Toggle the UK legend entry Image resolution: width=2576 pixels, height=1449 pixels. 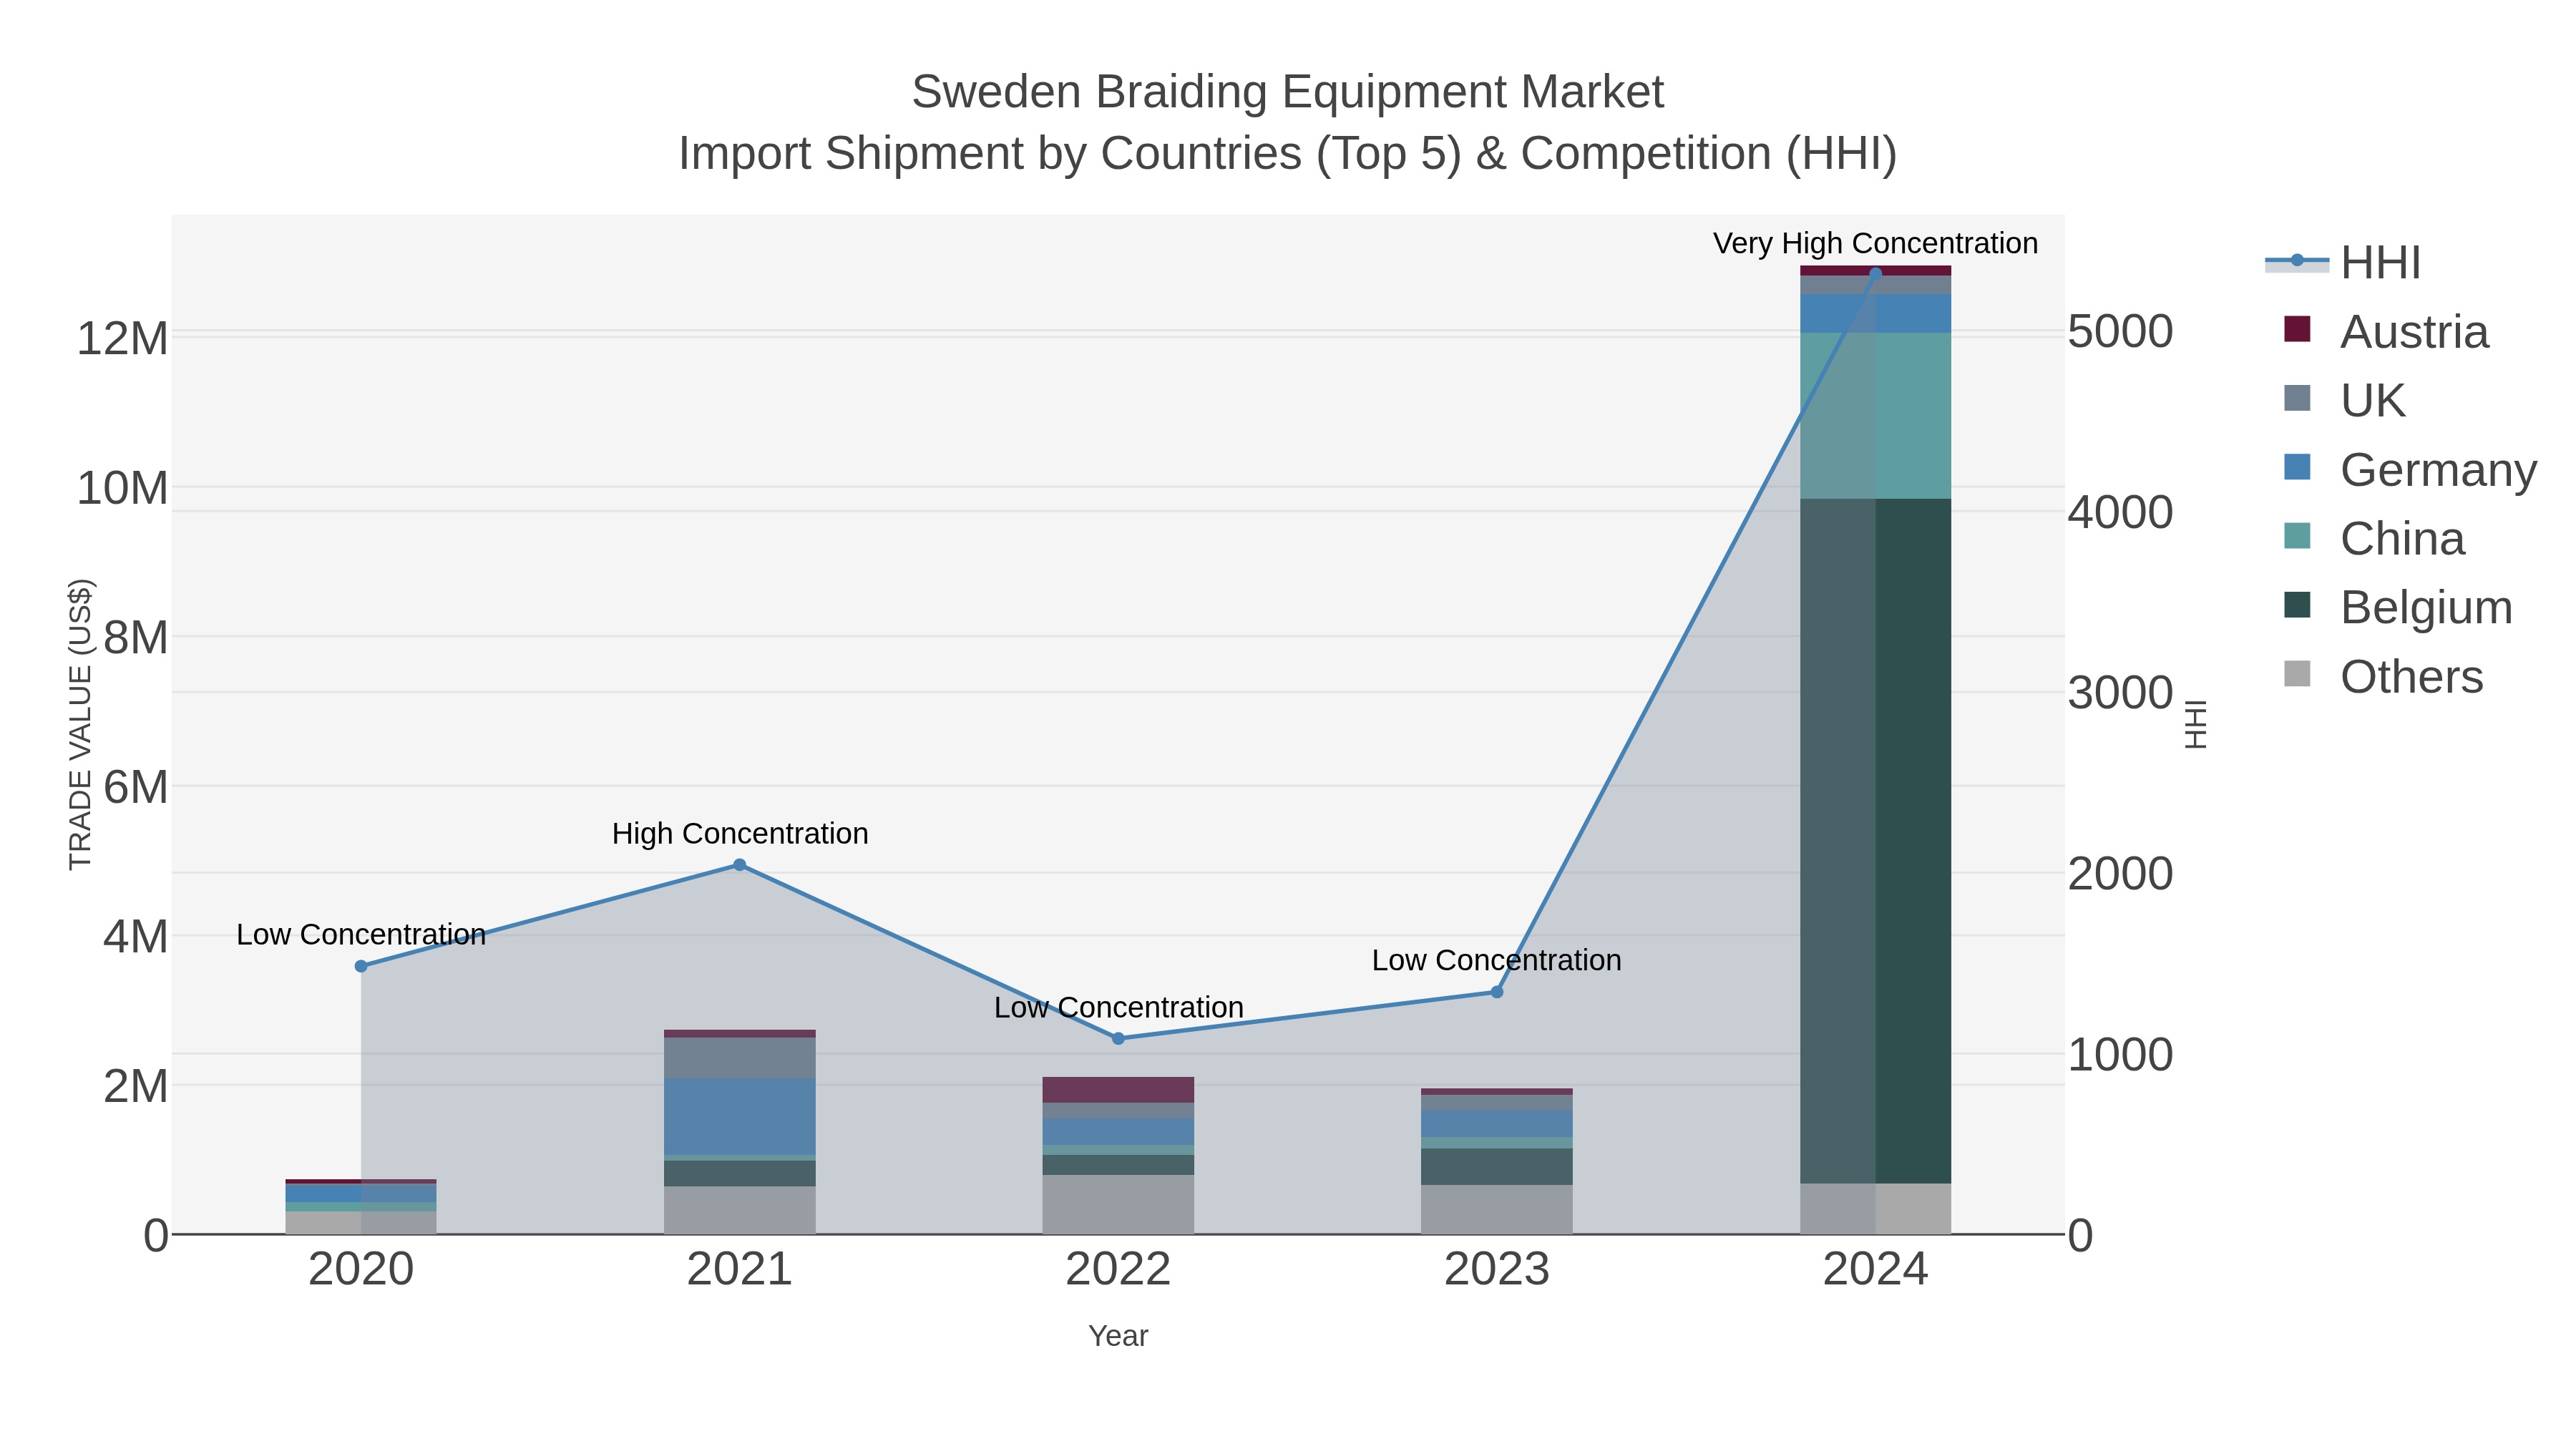click(2344, 400)
